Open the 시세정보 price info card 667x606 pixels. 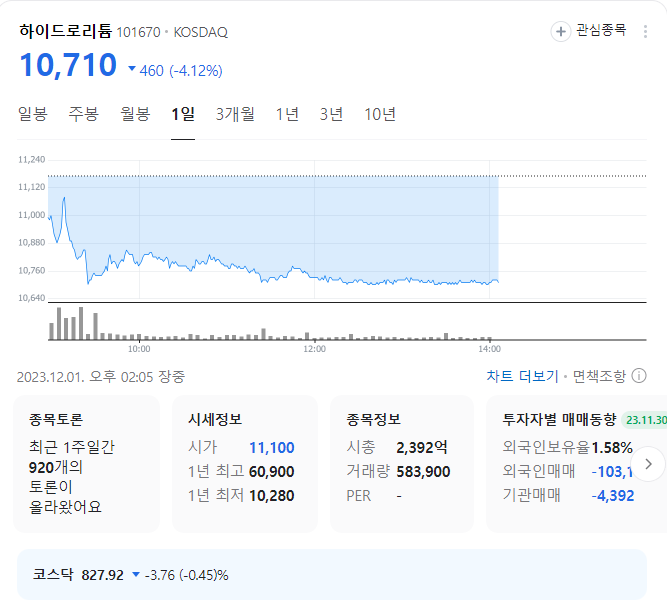coord(245,464)
